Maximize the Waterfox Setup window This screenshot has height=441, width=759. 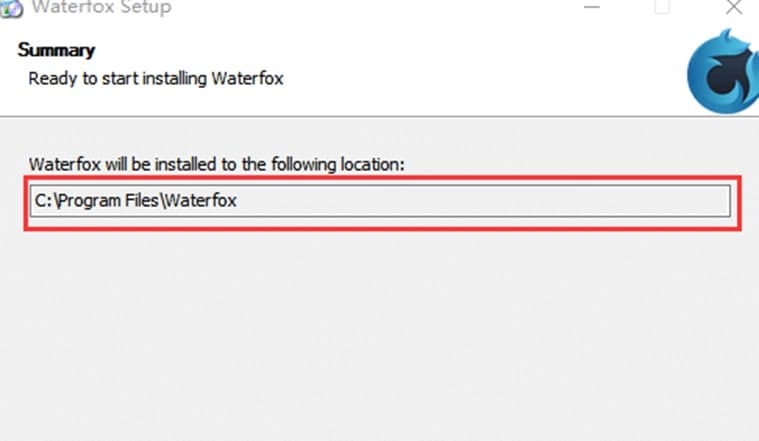[x=662, y=7]
